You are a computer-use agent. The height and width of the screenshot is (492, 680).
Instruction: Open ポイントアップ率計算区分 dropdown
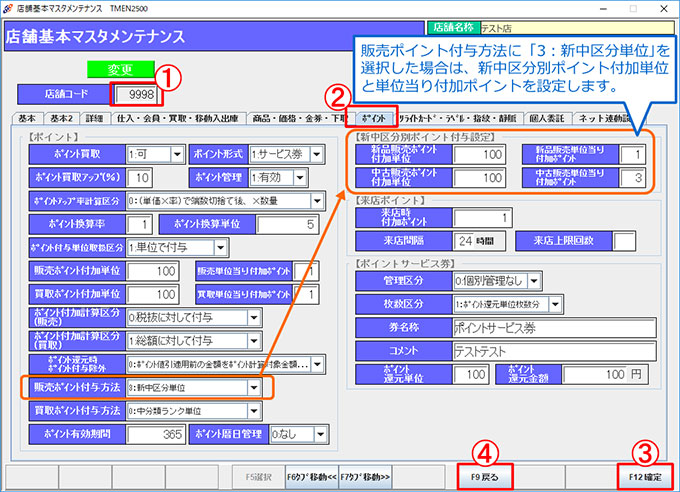click(317, 201)
